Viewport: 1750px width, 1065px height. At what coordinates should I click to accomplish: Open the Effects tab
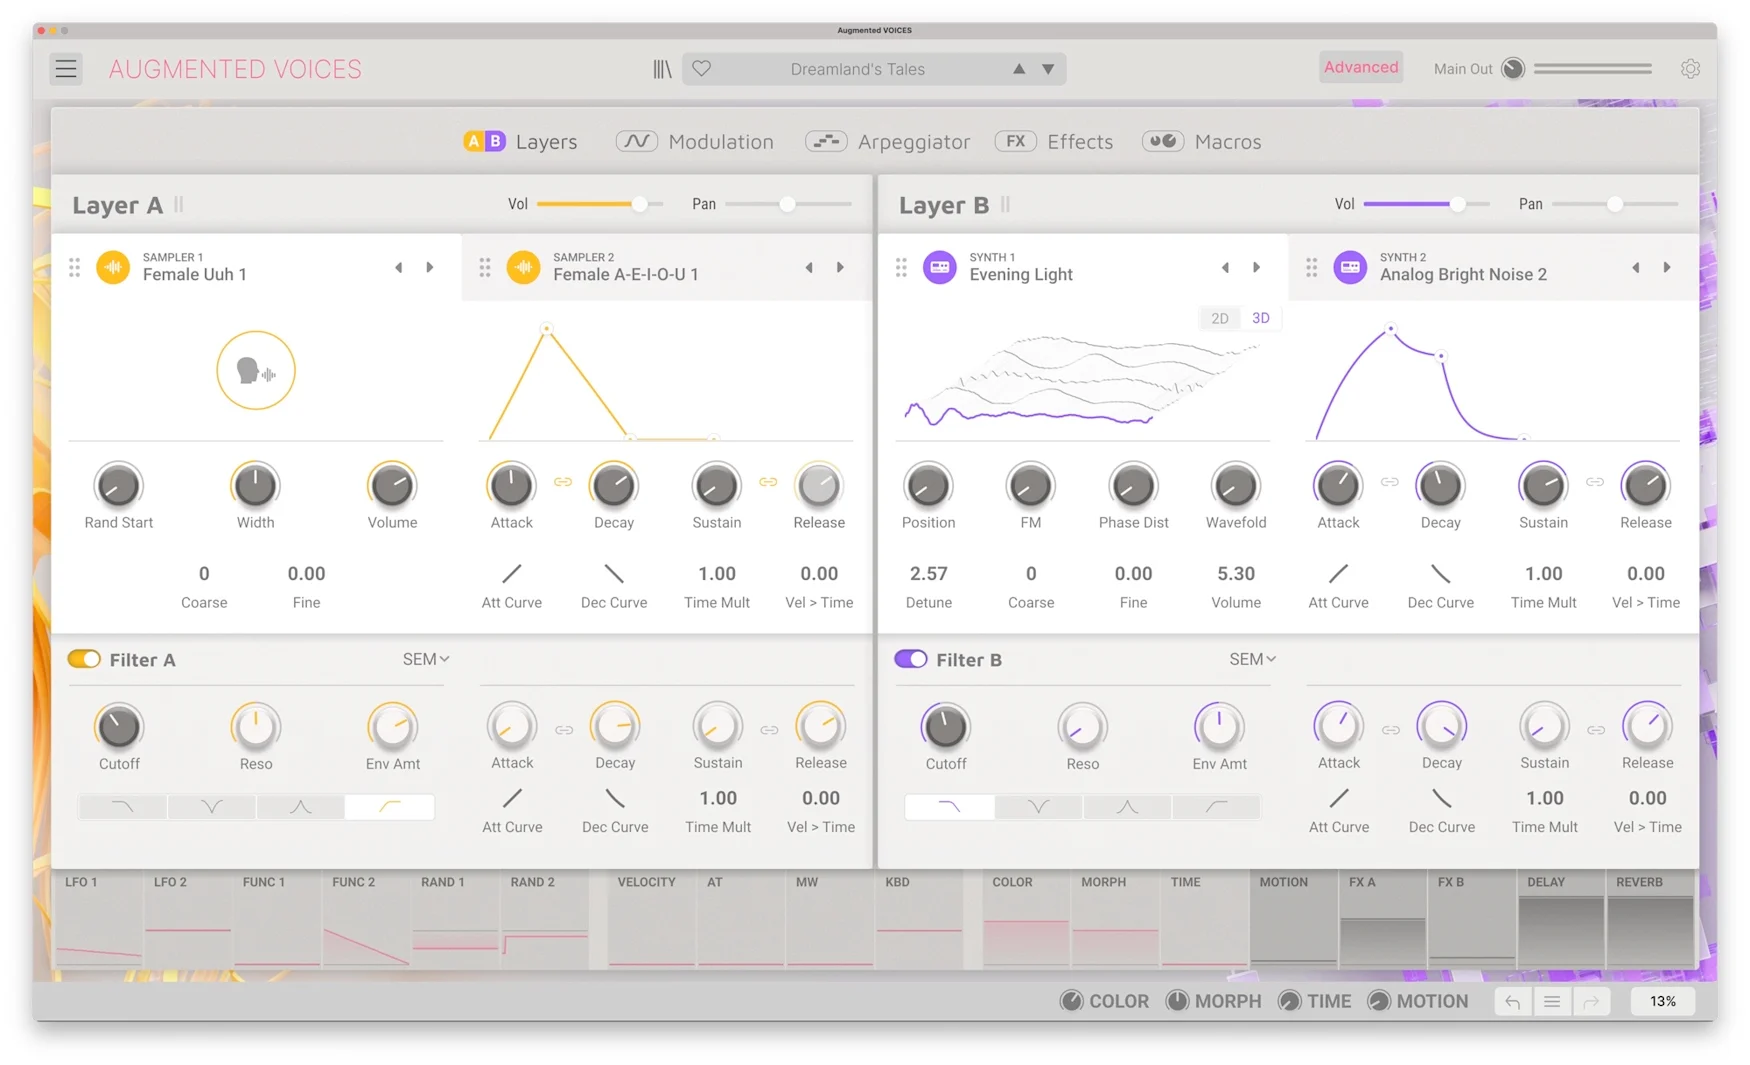1054,142
